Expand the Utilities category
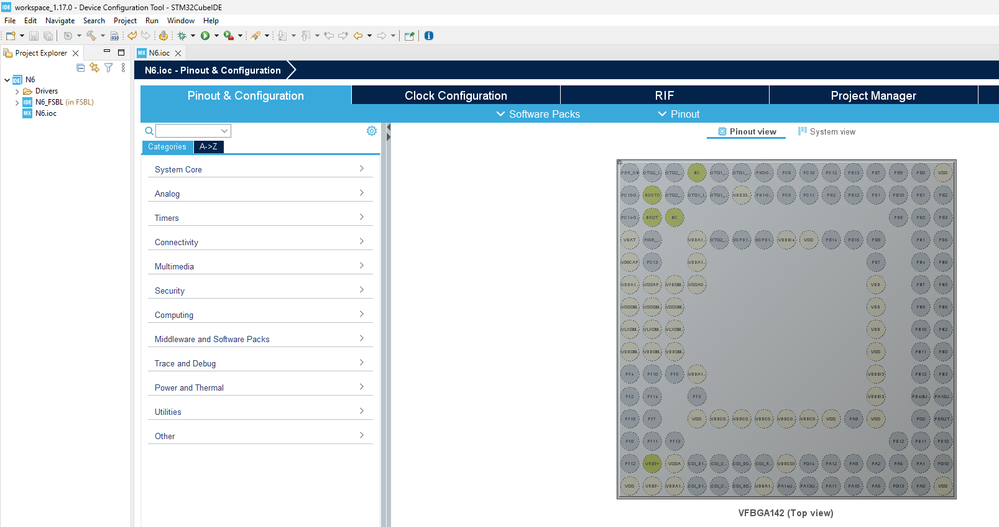 point(260,411)
